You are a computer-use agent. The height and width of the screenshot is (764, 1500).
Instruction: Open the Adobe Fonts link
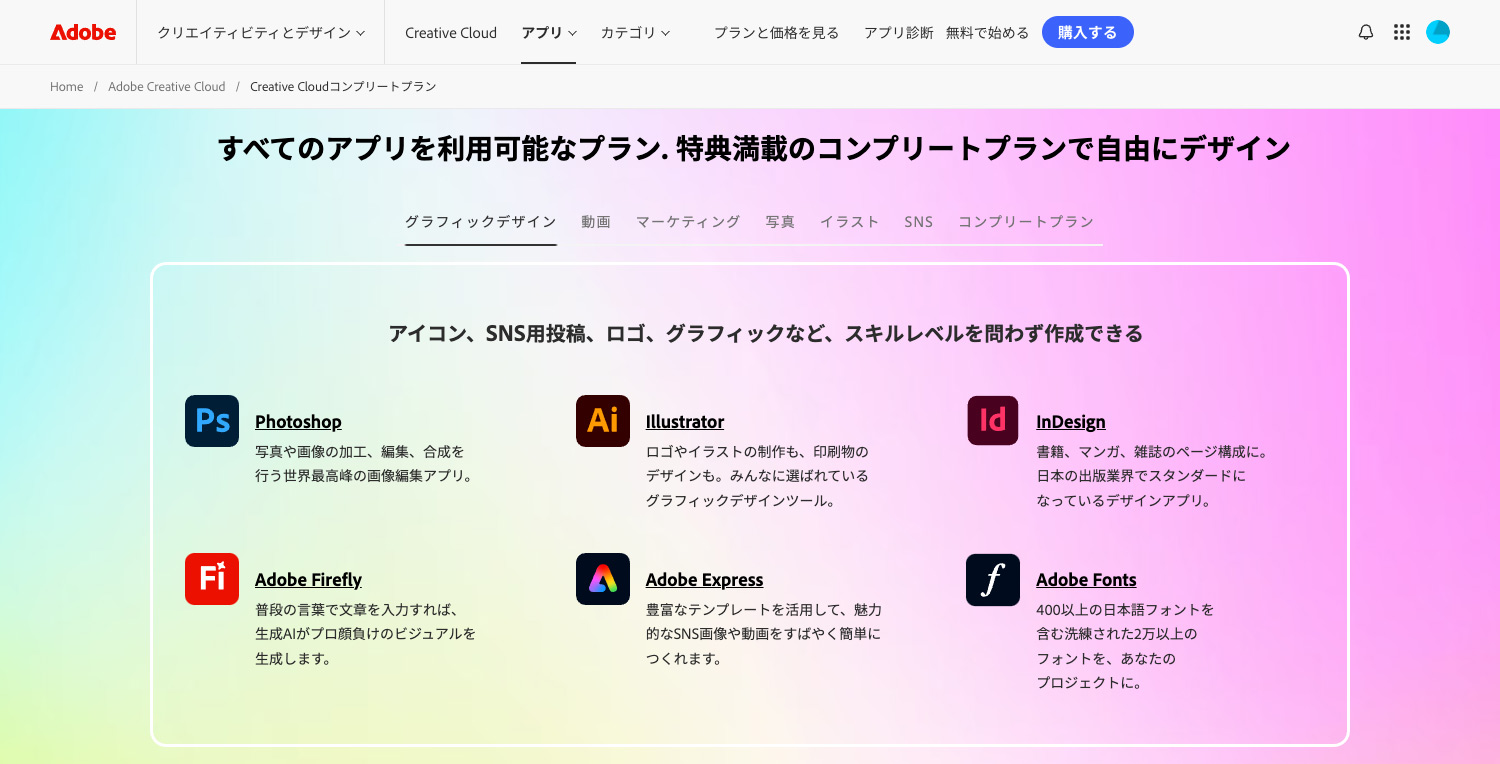pos(1086,580)
